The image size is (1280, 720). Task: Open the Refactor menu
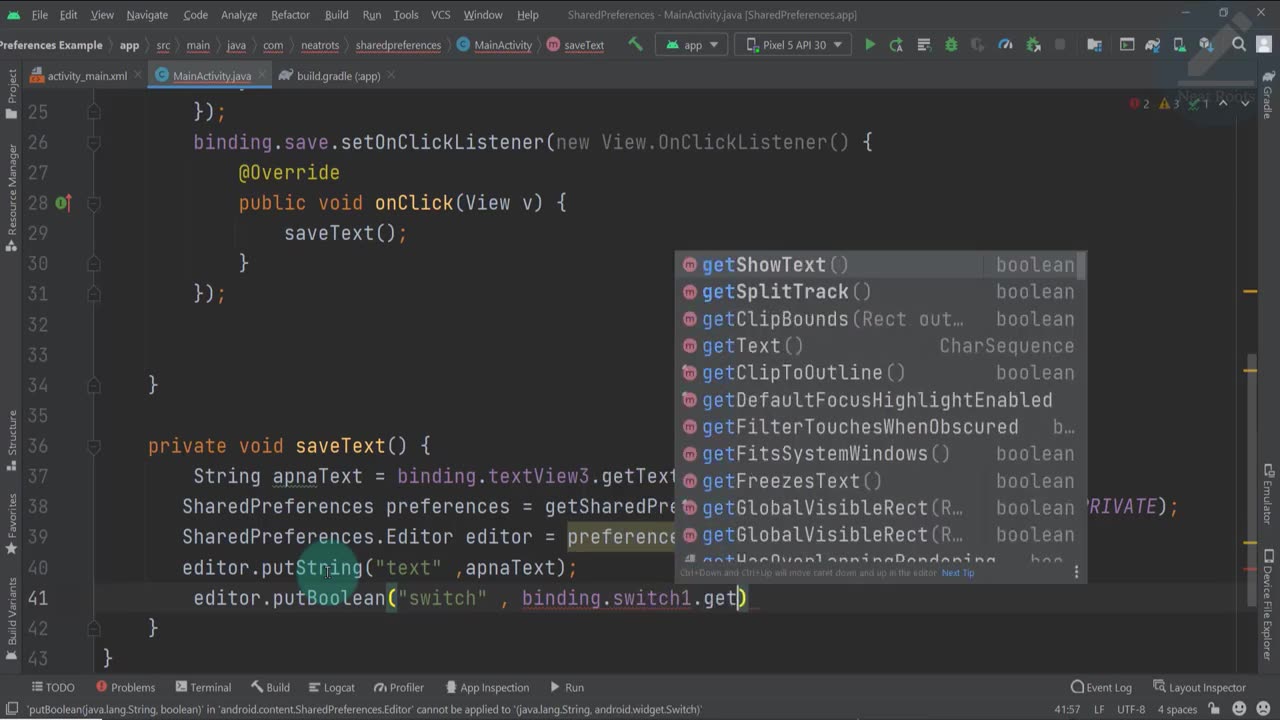click(290, 15)
